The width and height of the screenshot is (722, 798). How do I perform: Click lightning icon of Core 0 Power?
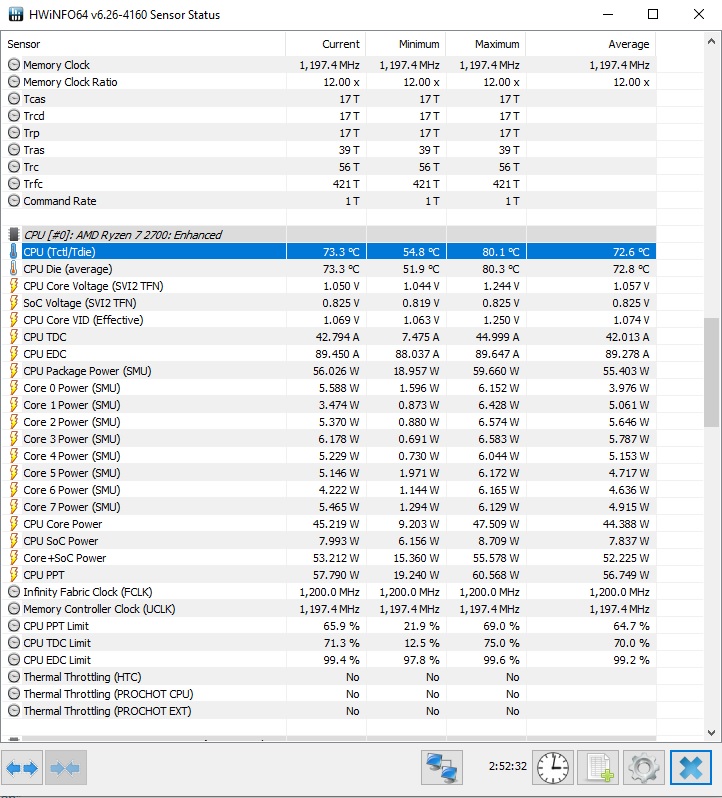(x=14, y=388)
